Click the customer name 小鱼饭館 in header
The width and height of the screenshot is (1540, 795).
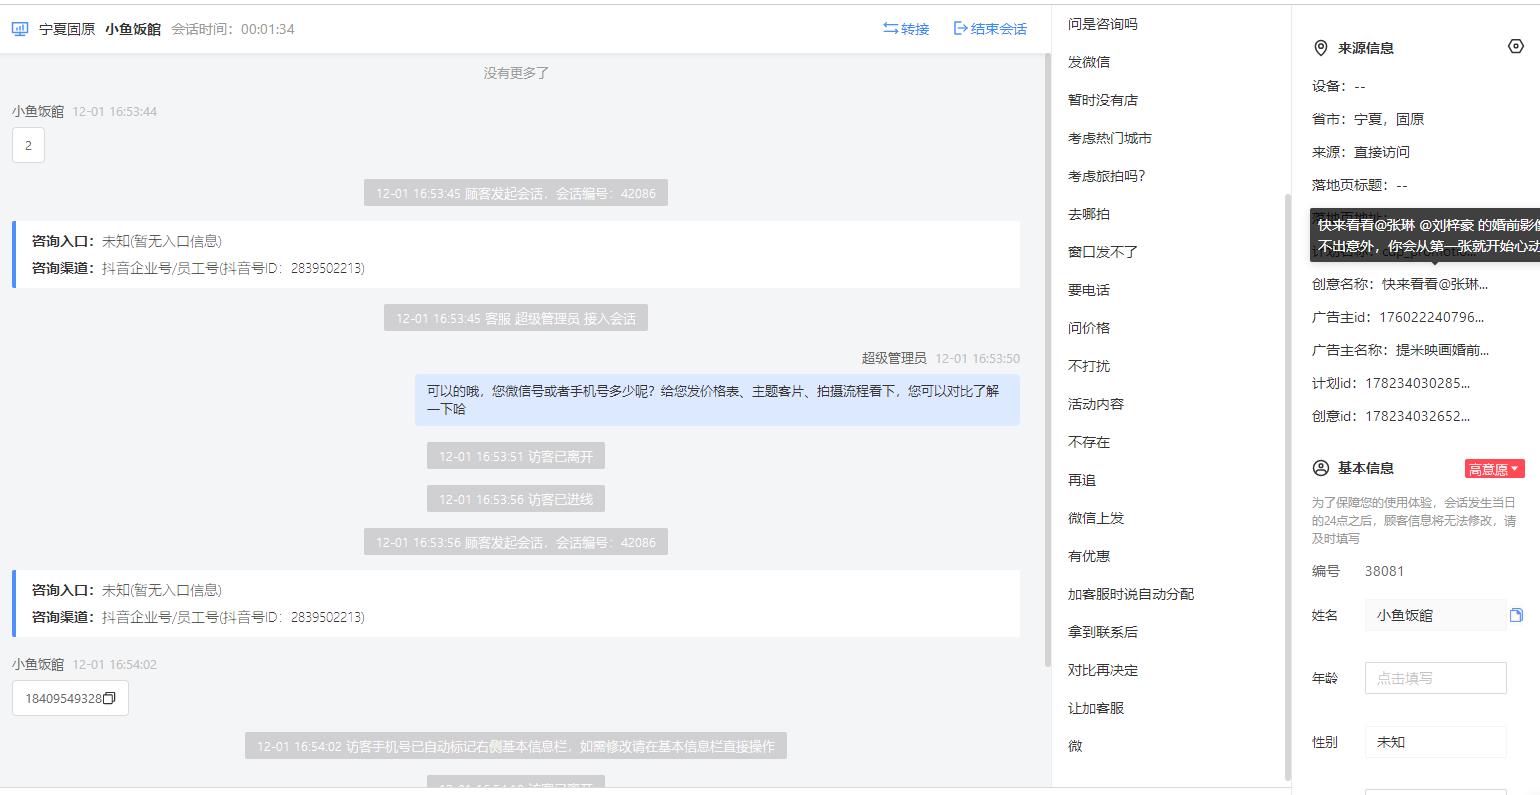[133, 29]
